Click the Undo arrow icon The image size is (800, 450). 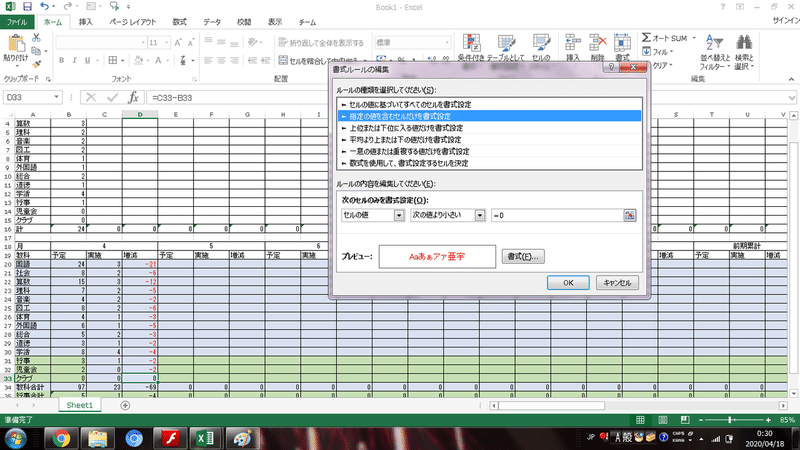[44, 7]
